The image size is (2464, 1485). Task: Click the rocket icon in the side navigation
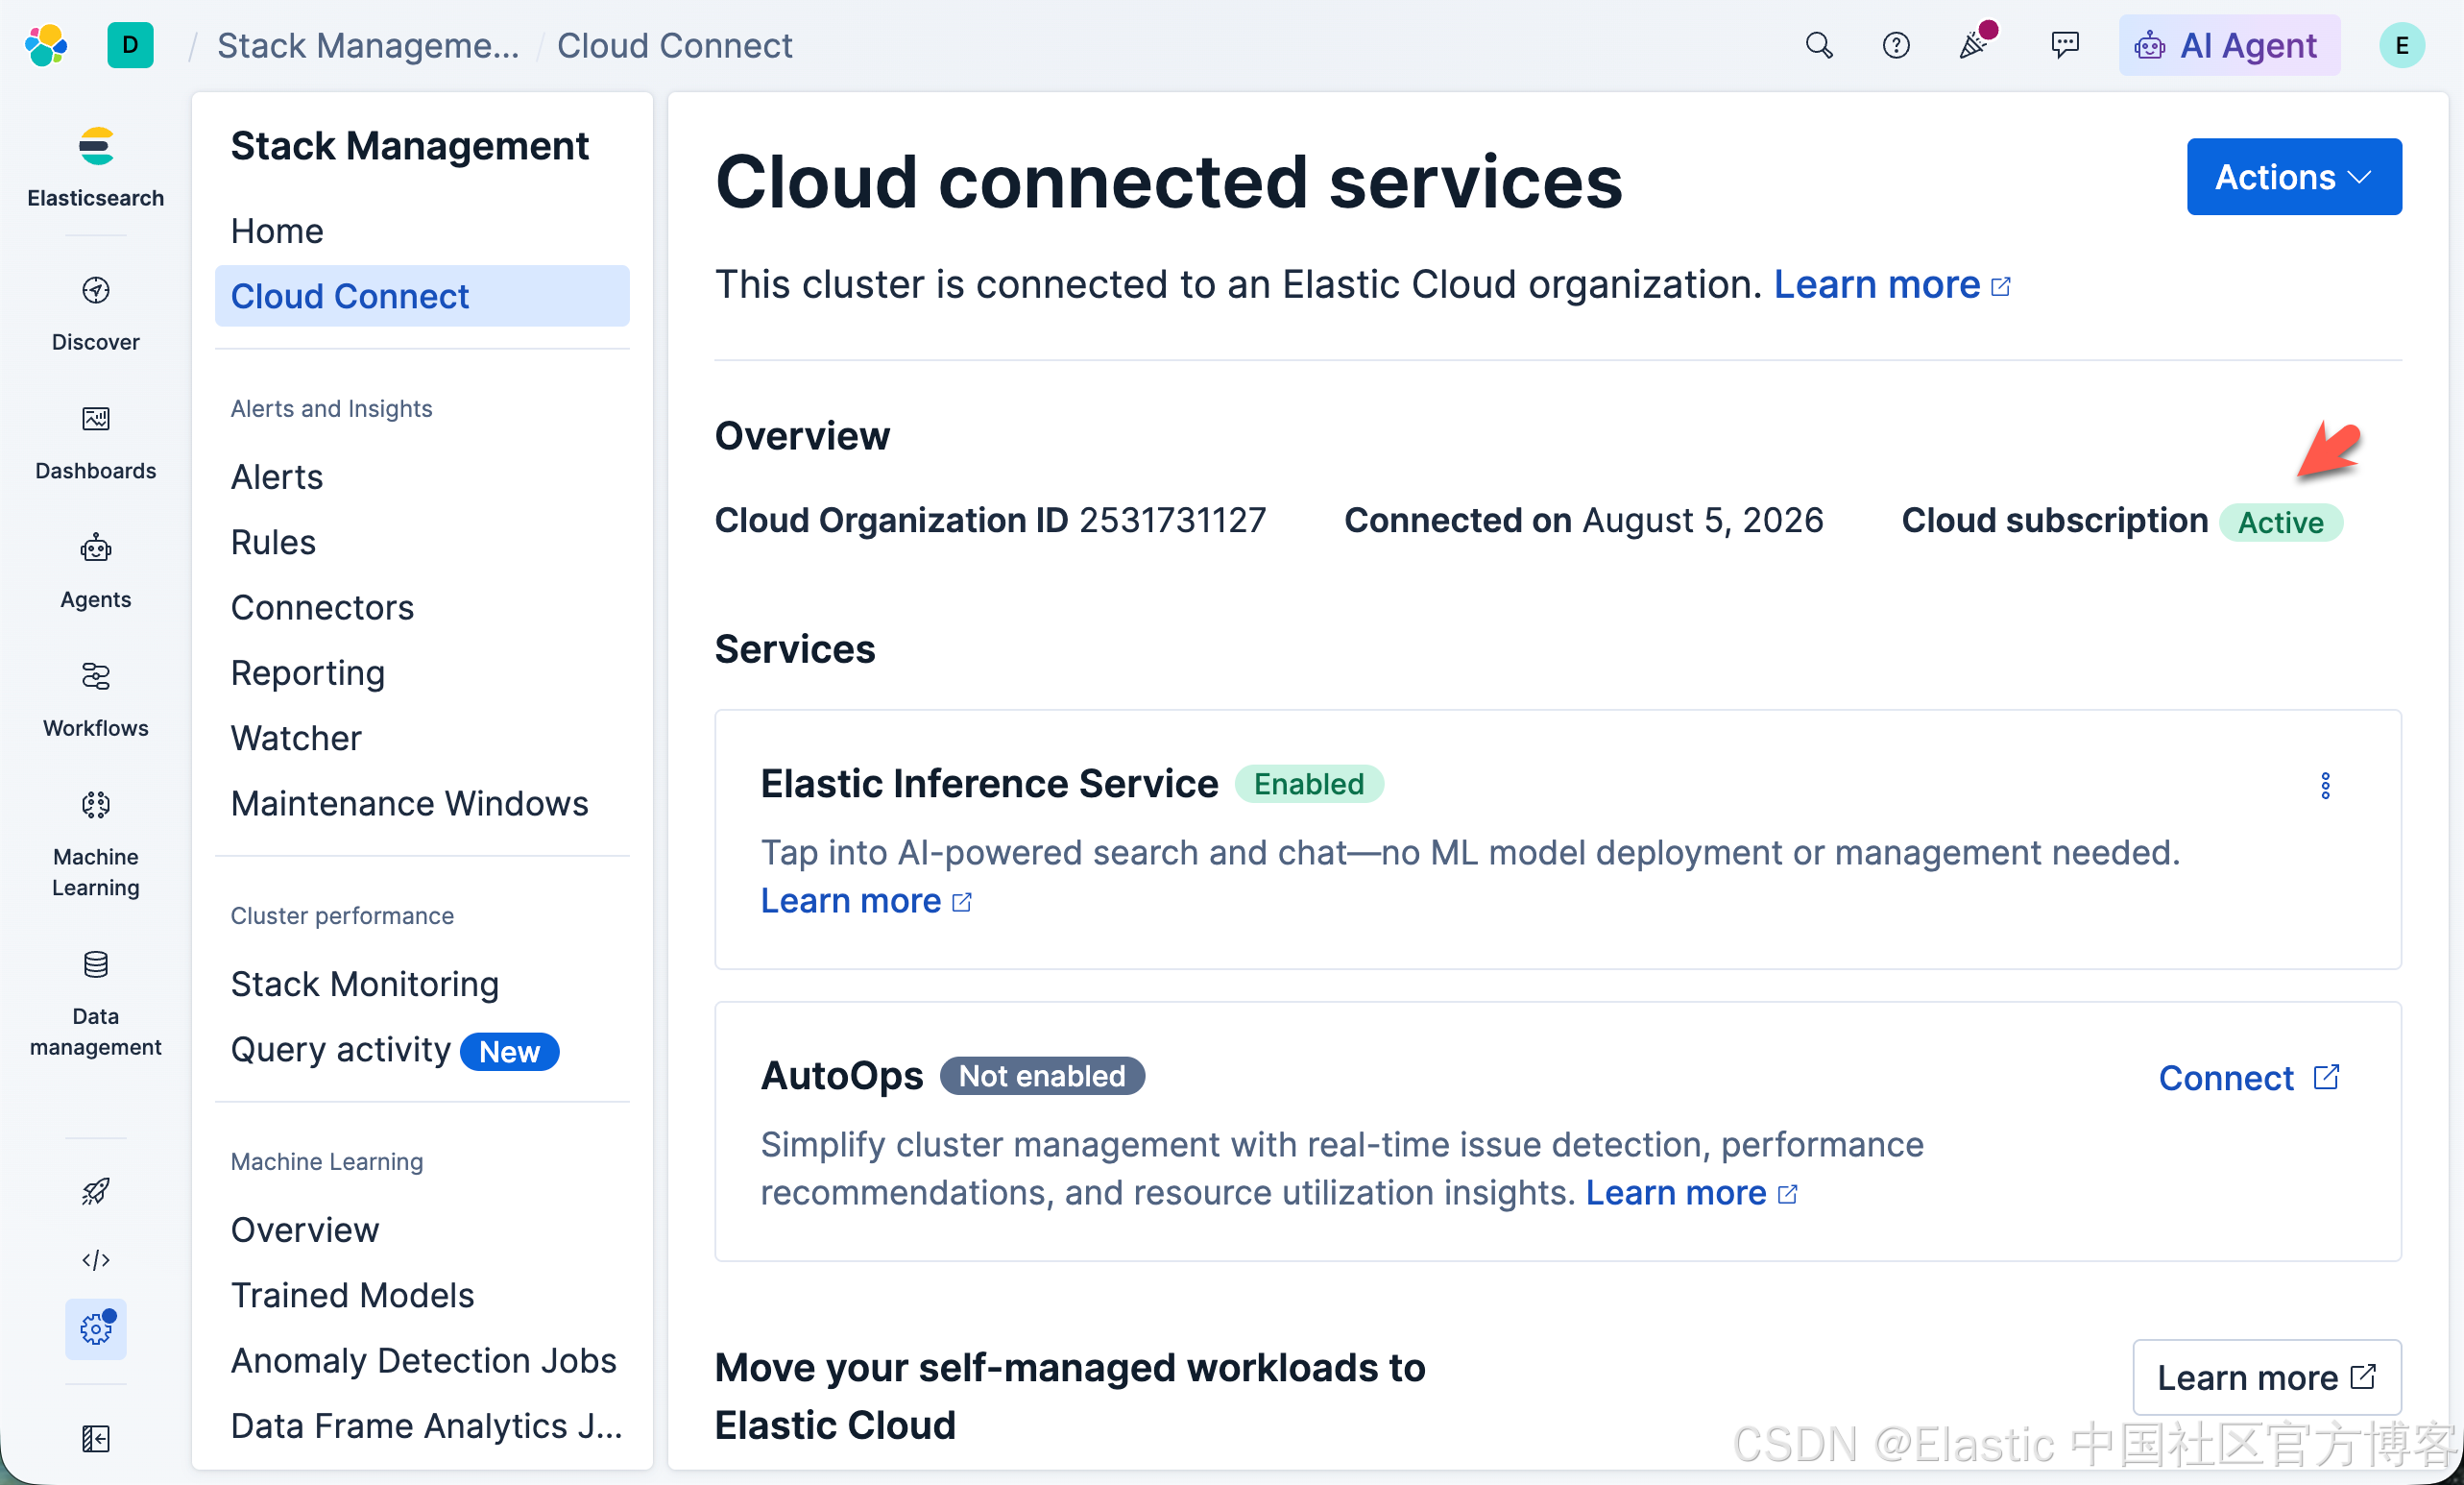96,1190
